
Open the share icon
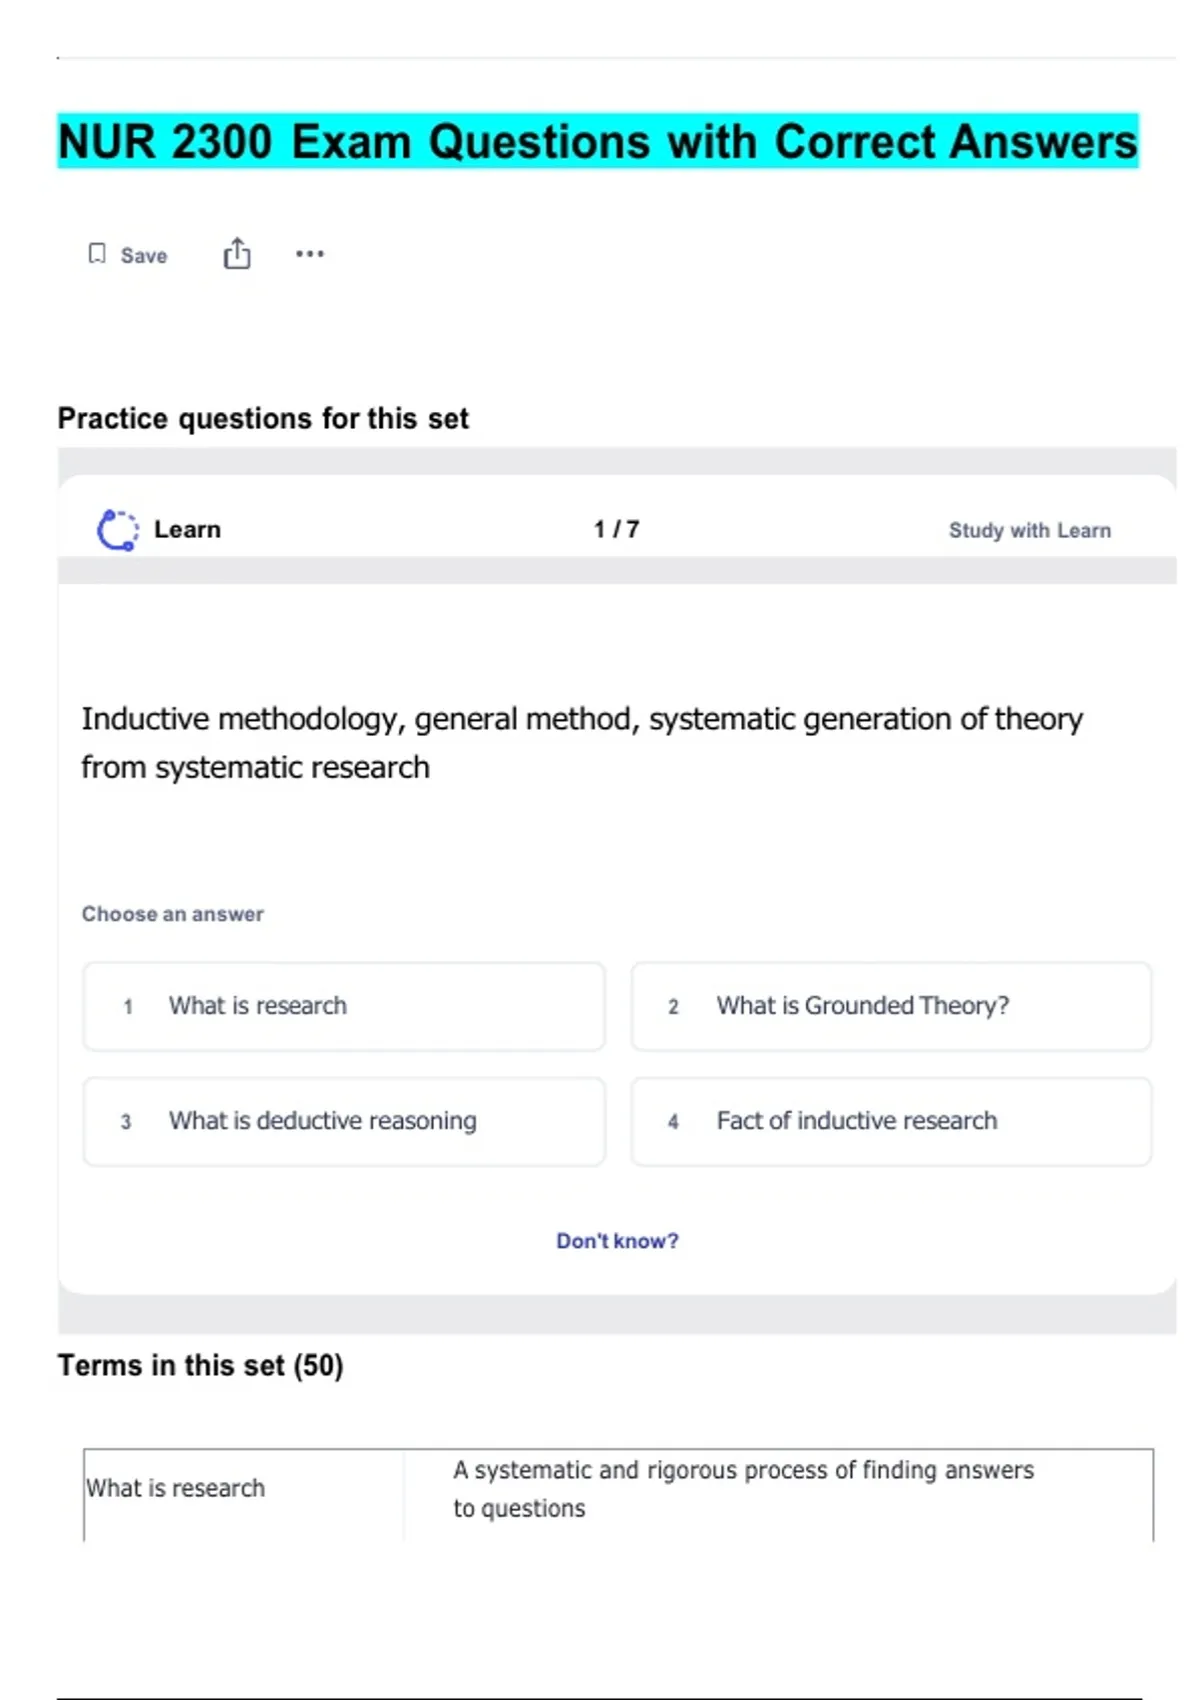click(237, 254)
